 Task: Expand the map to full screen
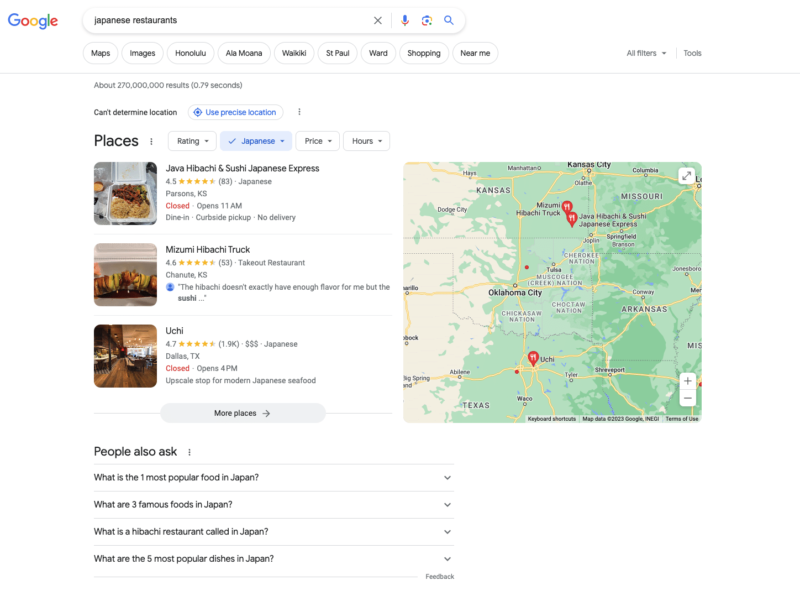tap(687, 176)
